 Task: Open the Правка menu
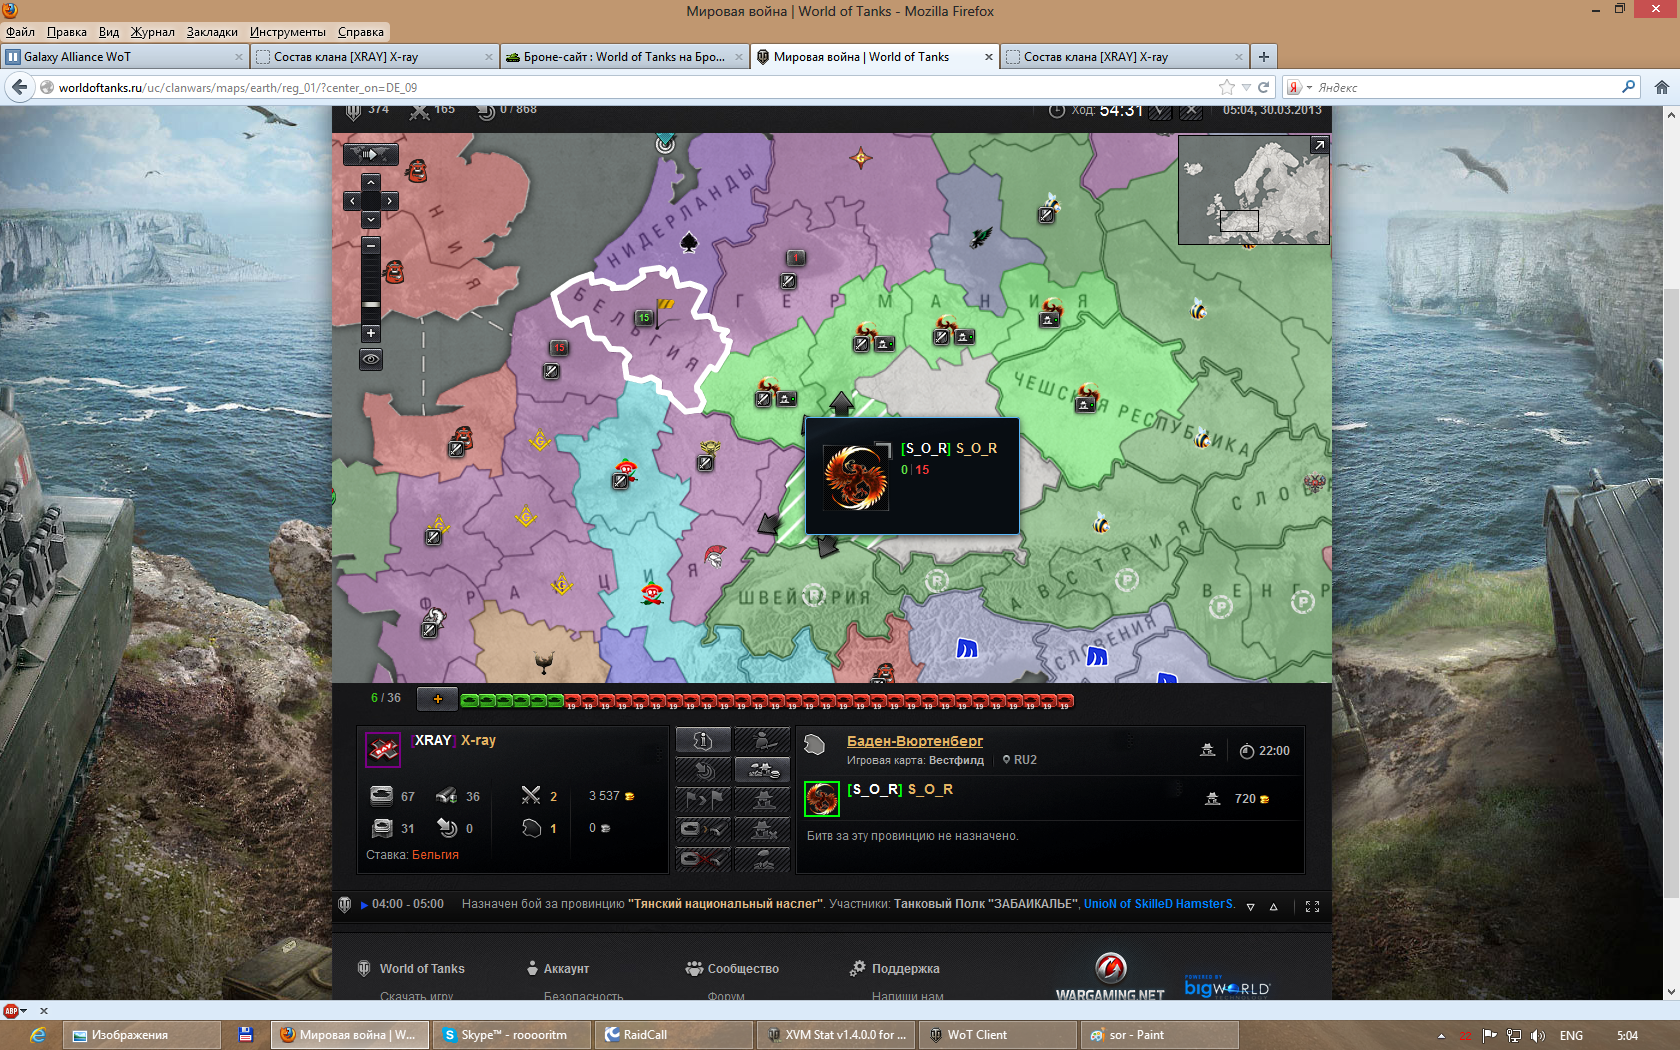point(66,32)
